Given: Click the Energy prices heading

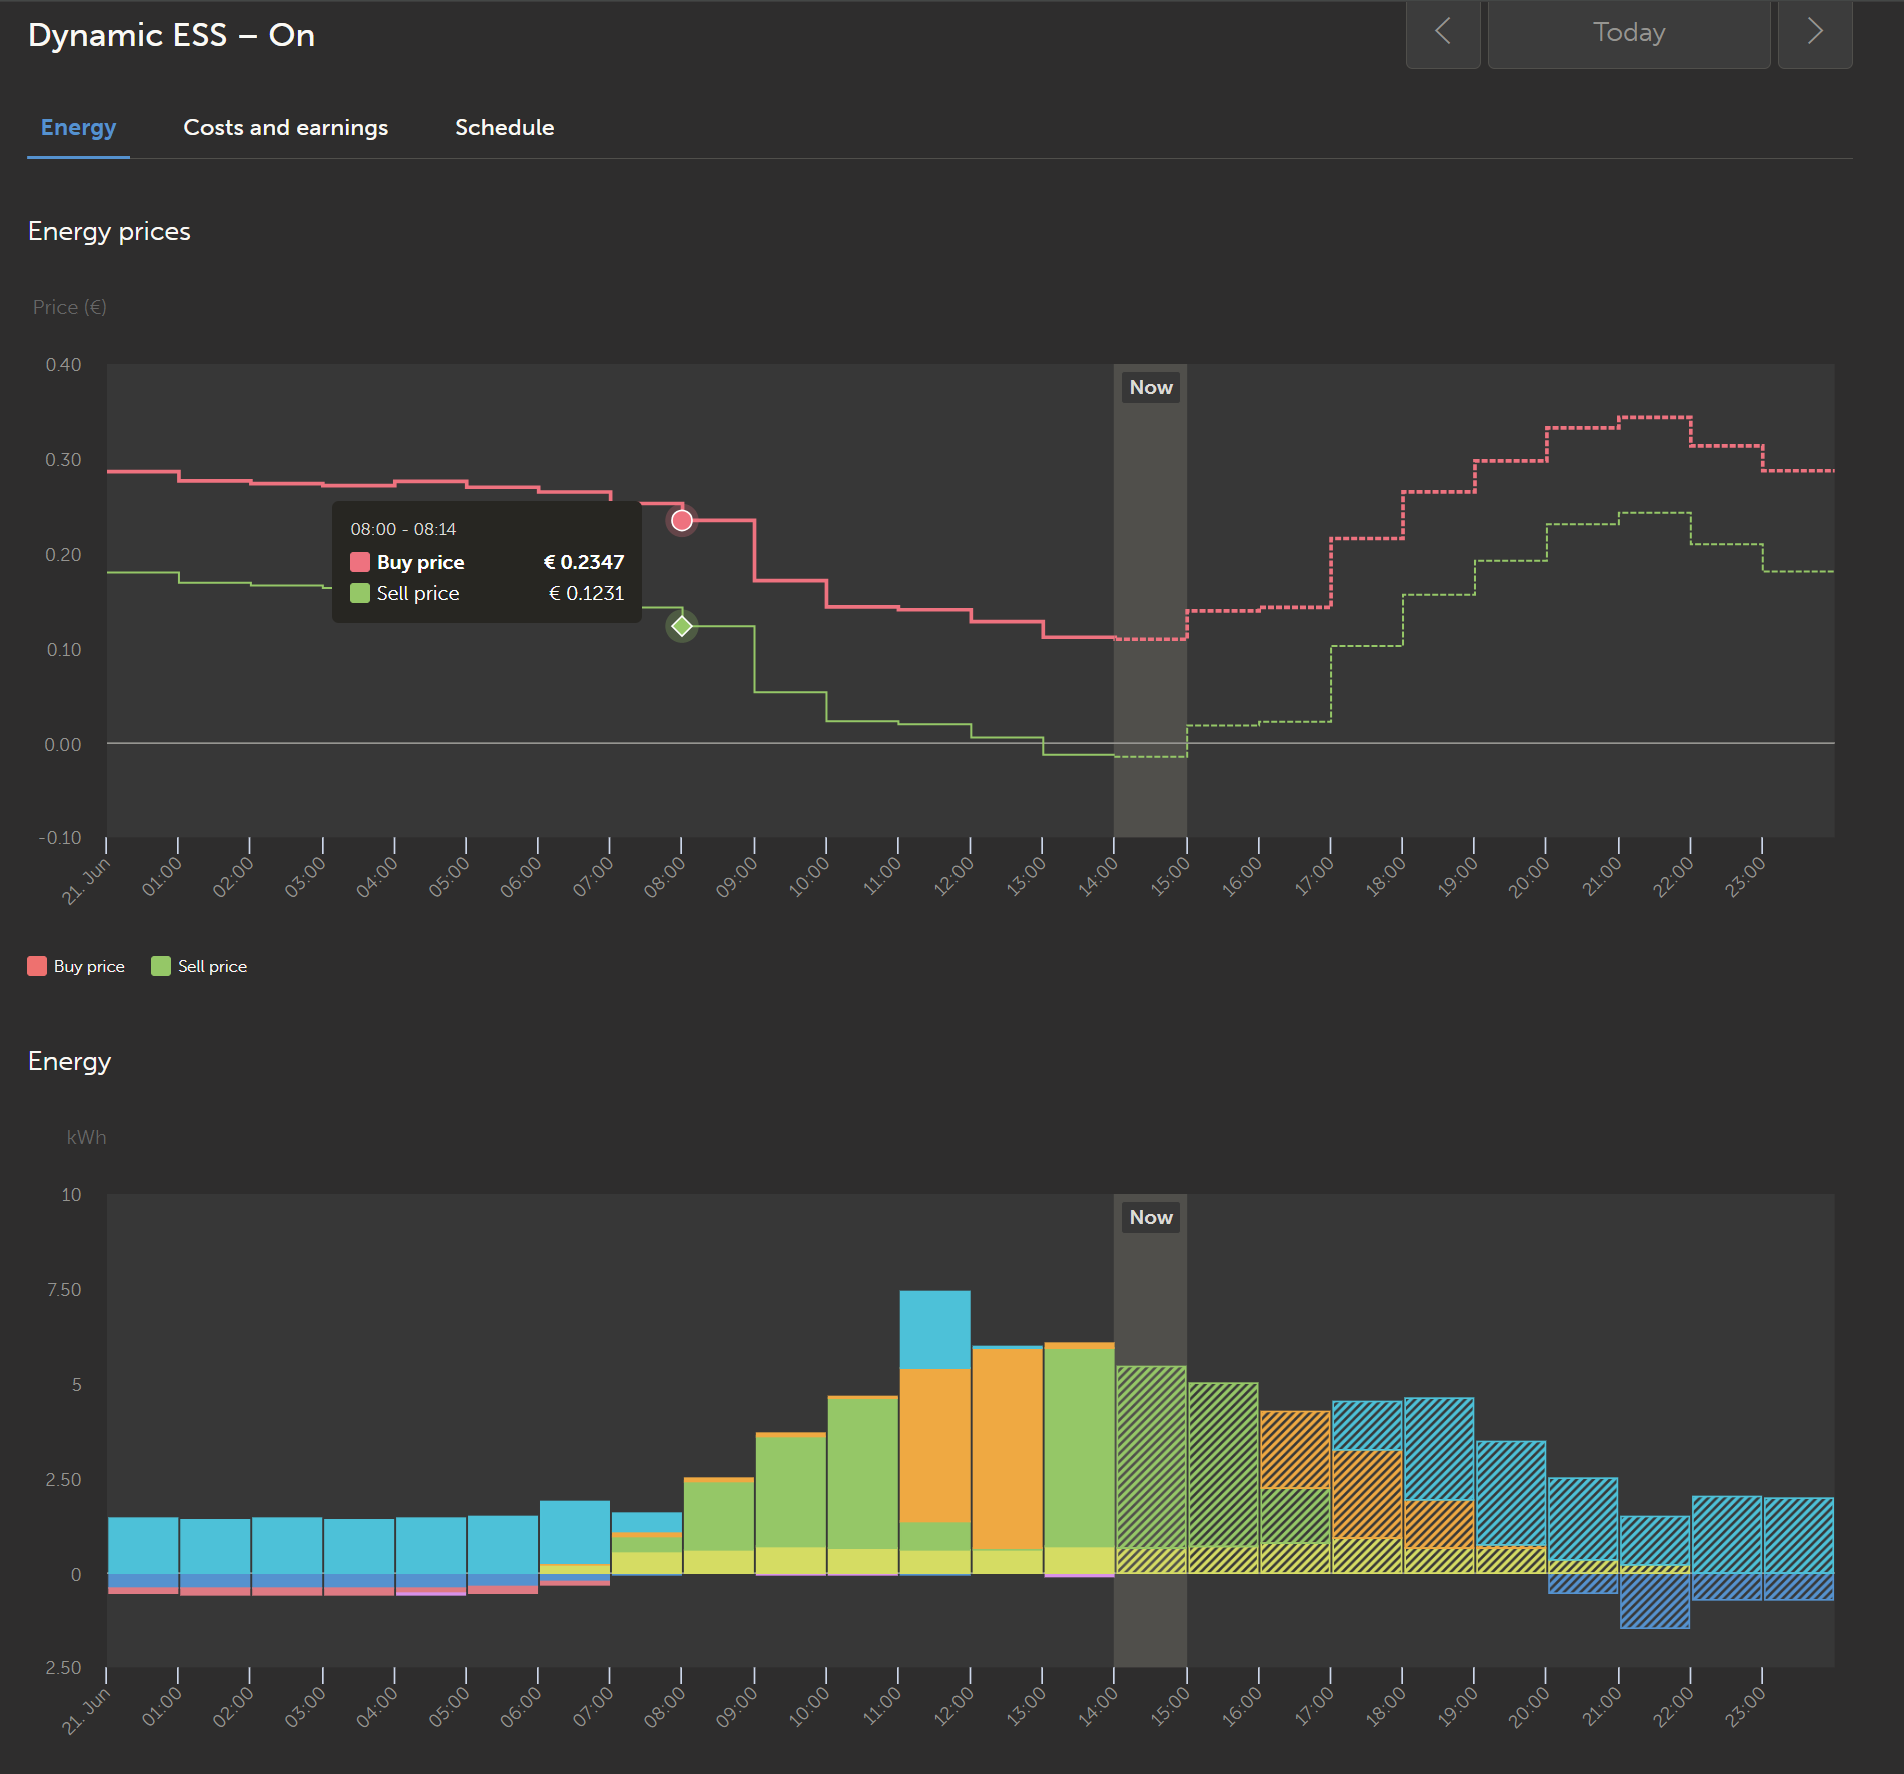Looking at the screenshot, I should pyautogui.click(x=109, y=231).
